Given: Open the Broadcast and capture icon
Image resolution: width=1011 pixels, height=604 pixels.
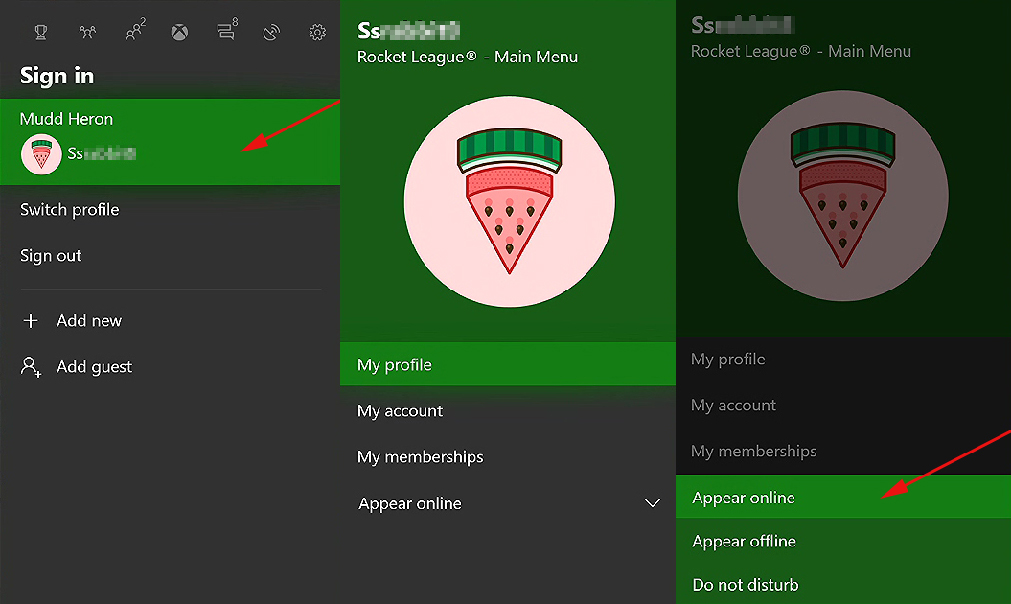Looking at the screenshot, I should (271, 32).
